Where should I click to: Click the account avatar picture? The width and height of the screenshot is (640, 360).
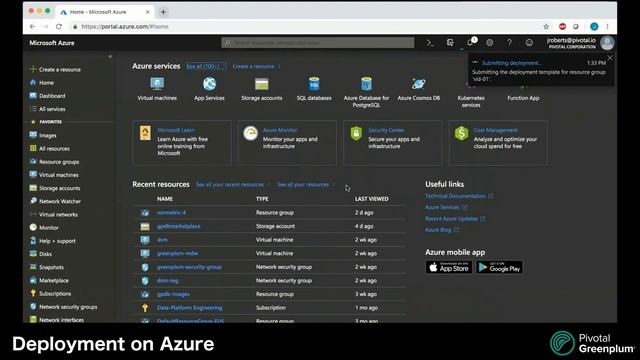607,42
